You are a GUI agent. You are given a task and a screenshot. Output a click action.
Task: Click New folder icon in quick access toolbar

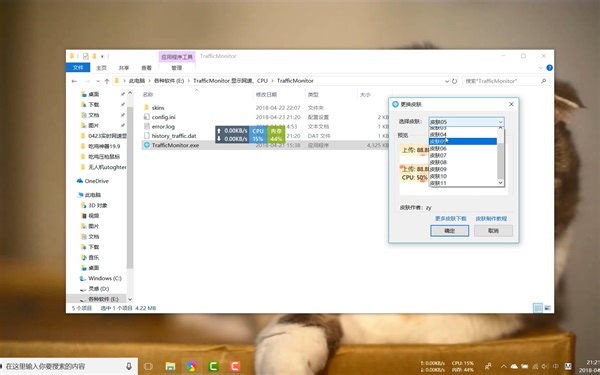[x=94, y=56]
